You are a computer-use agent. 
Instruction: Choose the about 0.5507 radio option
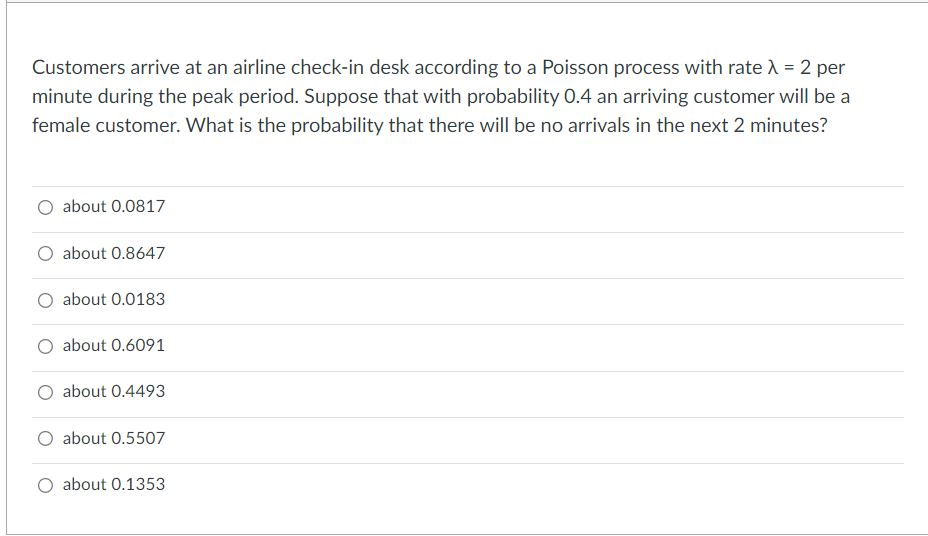(x=46, y=438)
